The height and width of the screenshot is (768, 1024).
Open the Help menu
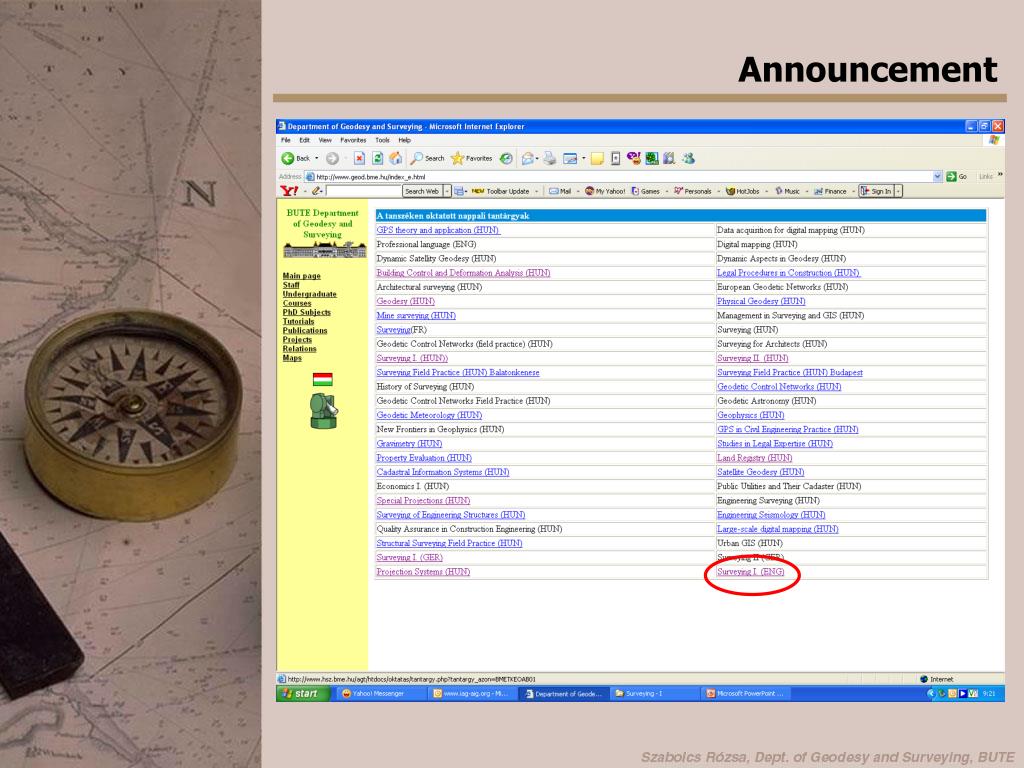tap(405, 140)
